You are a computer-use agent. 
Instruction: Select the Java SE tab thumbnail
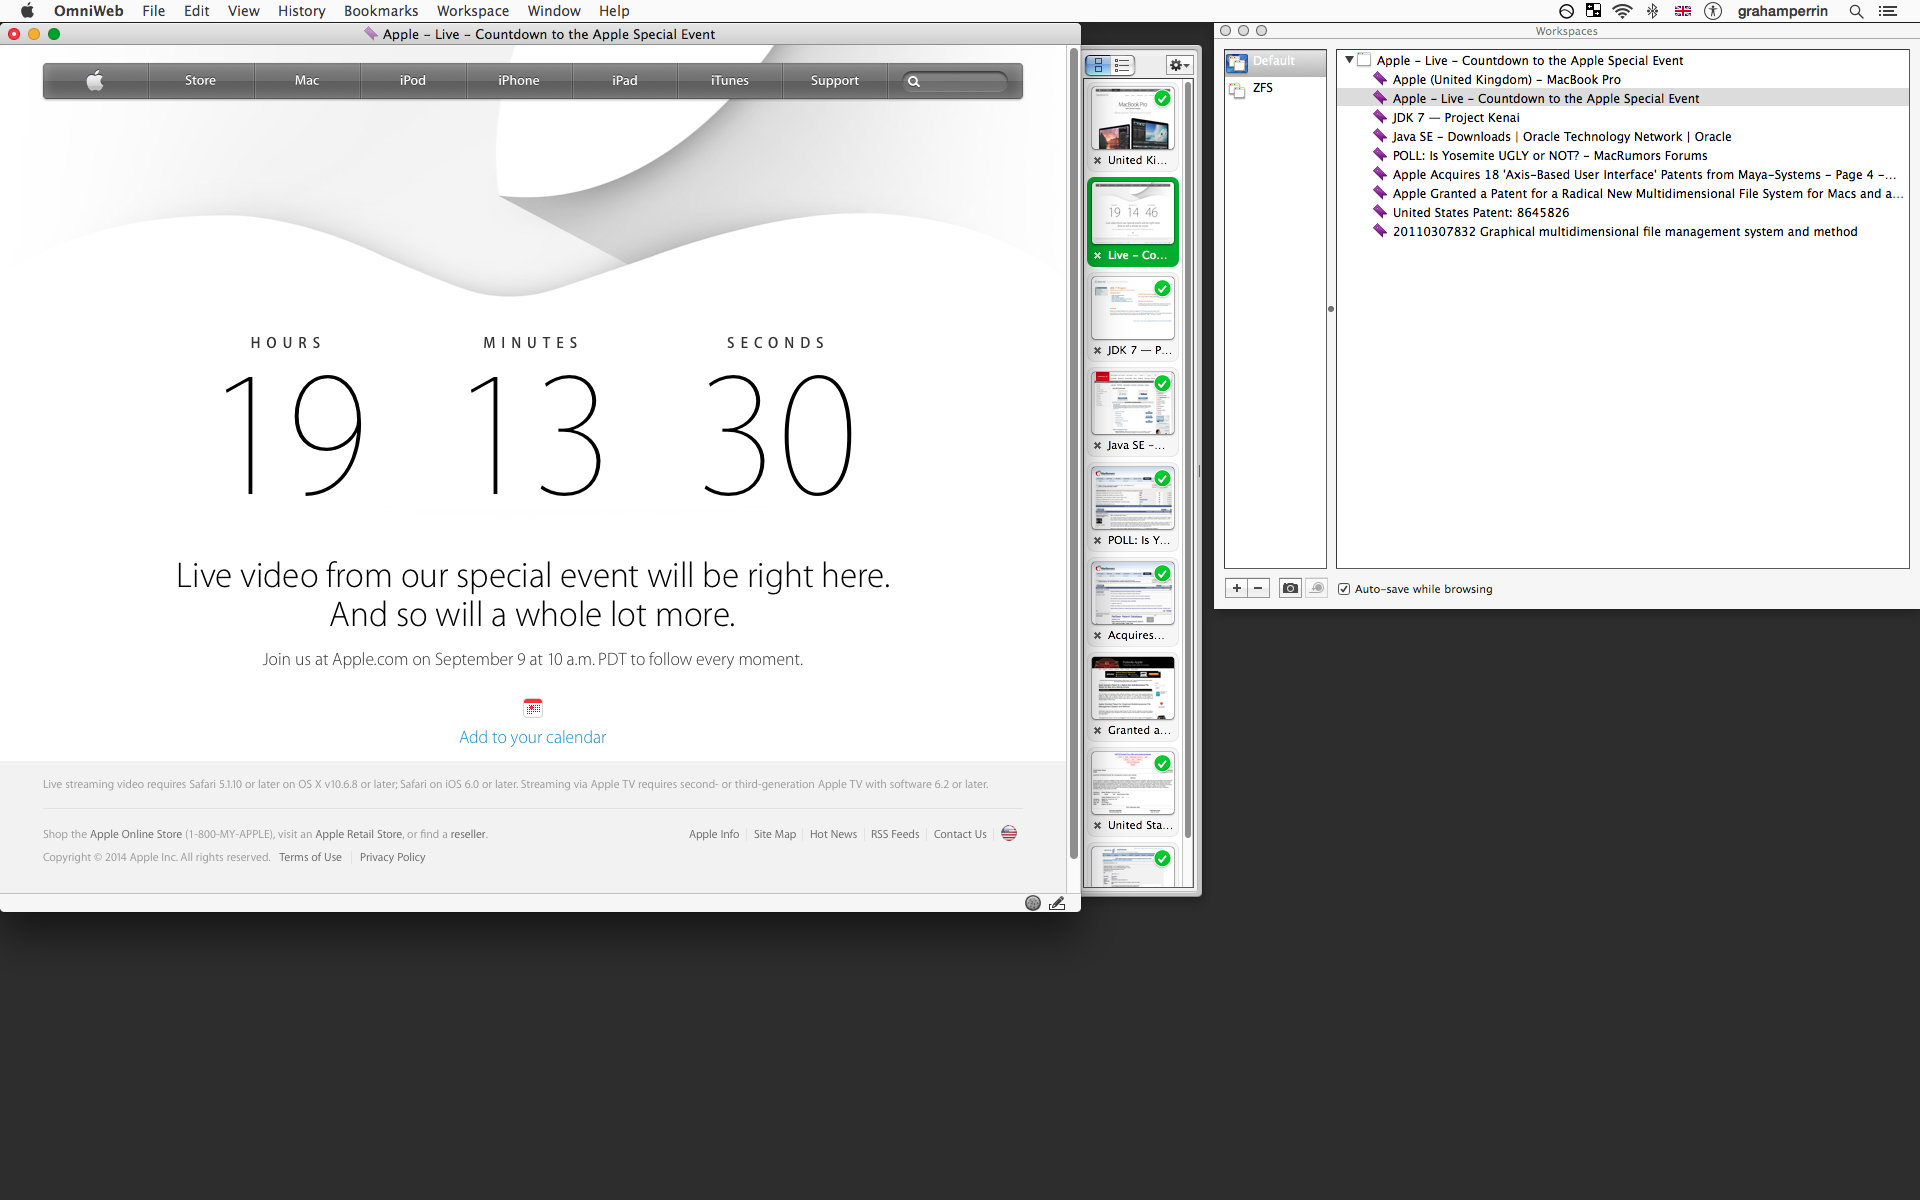coord(1132,404)
